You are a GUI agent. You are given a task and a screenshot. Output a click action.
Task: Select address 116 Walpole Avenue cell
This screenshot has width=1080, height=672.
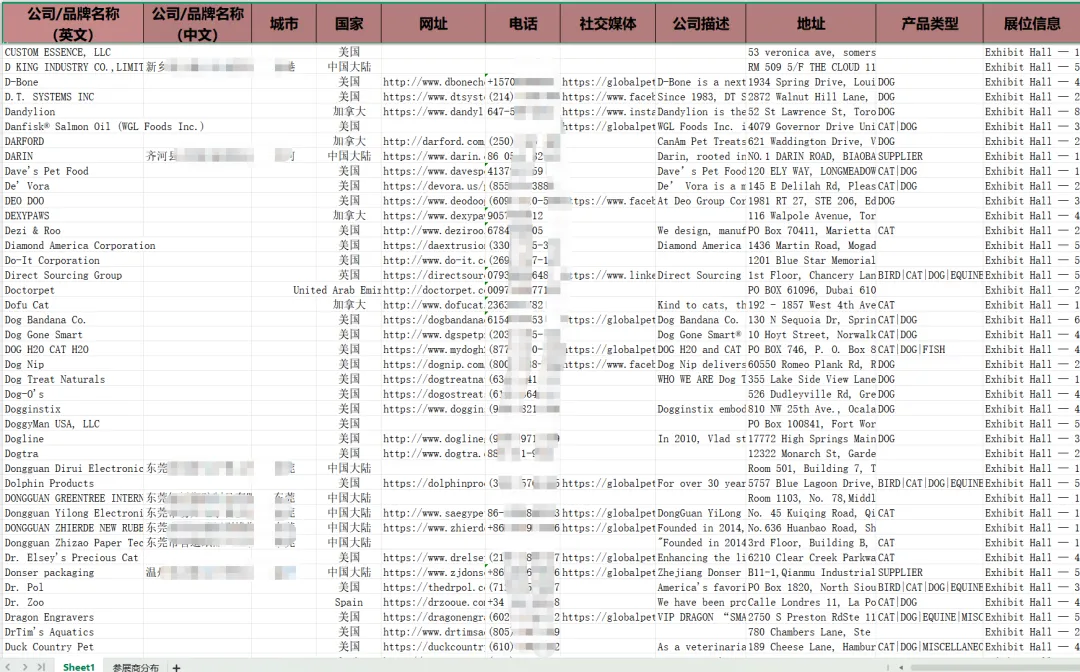point(811,216)
